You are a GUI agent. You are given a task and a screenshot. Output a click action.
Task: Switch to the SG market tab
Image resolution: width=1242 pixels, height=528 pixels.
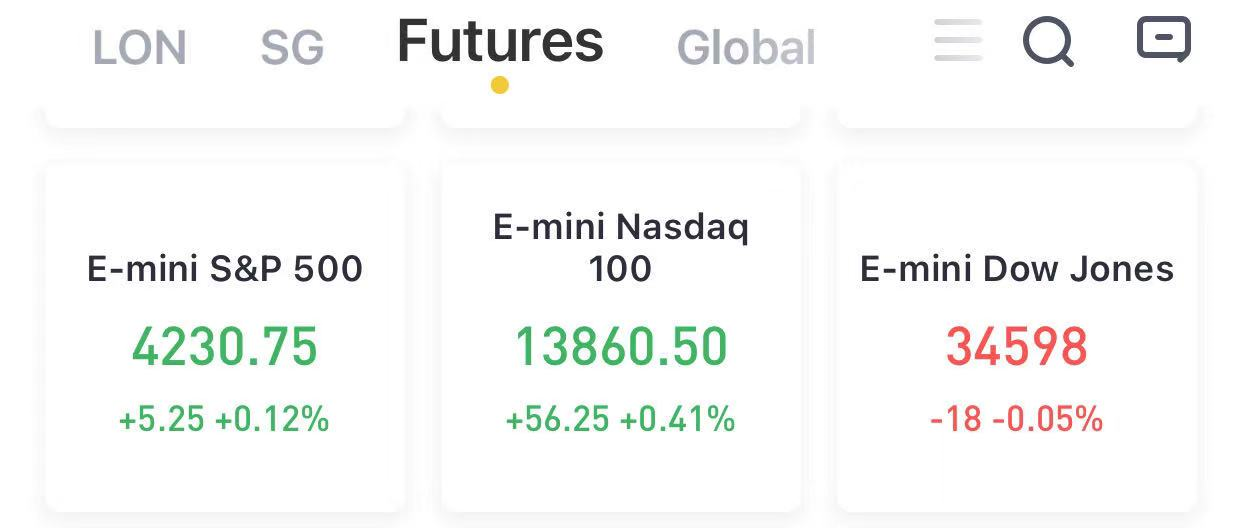tap(292, 48)
